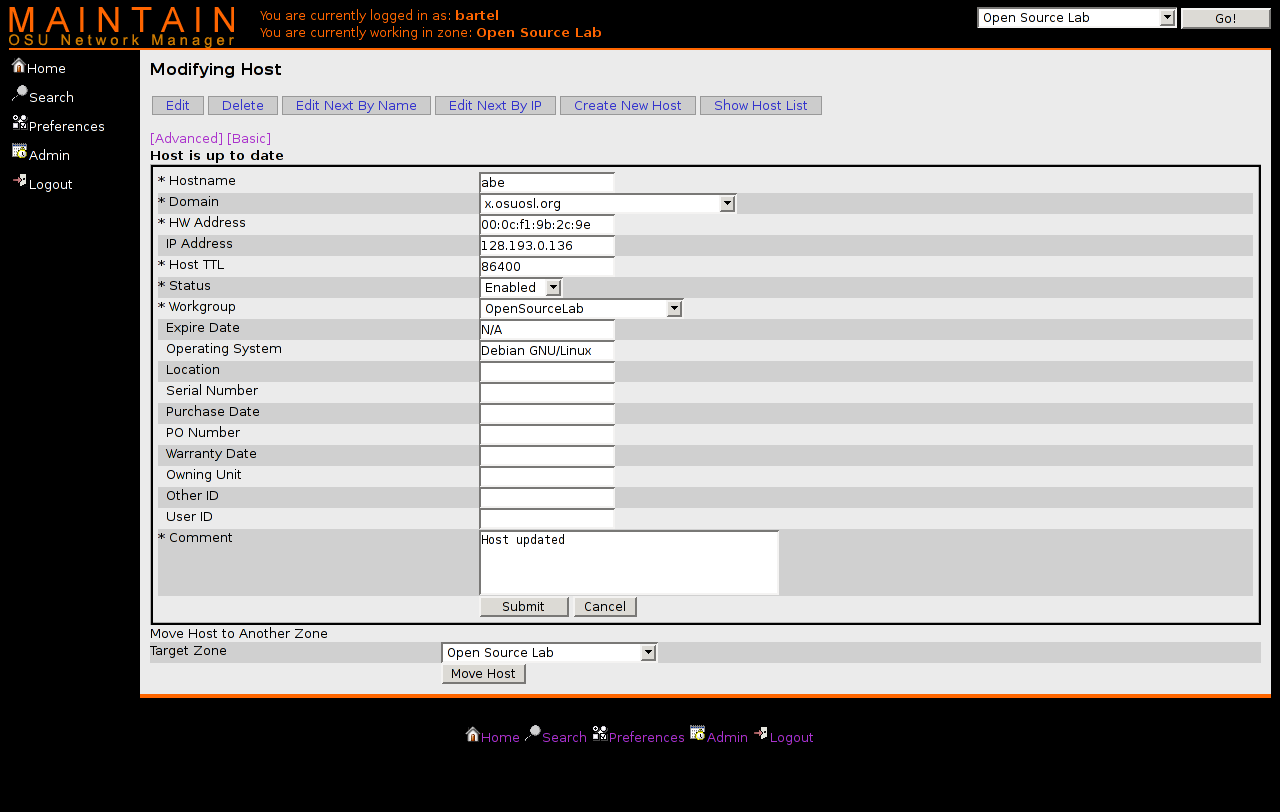This screenshot has width=1280, height=812.
Task: Click the Logout icon in the sidebar
Action: [x=19, y=181]
